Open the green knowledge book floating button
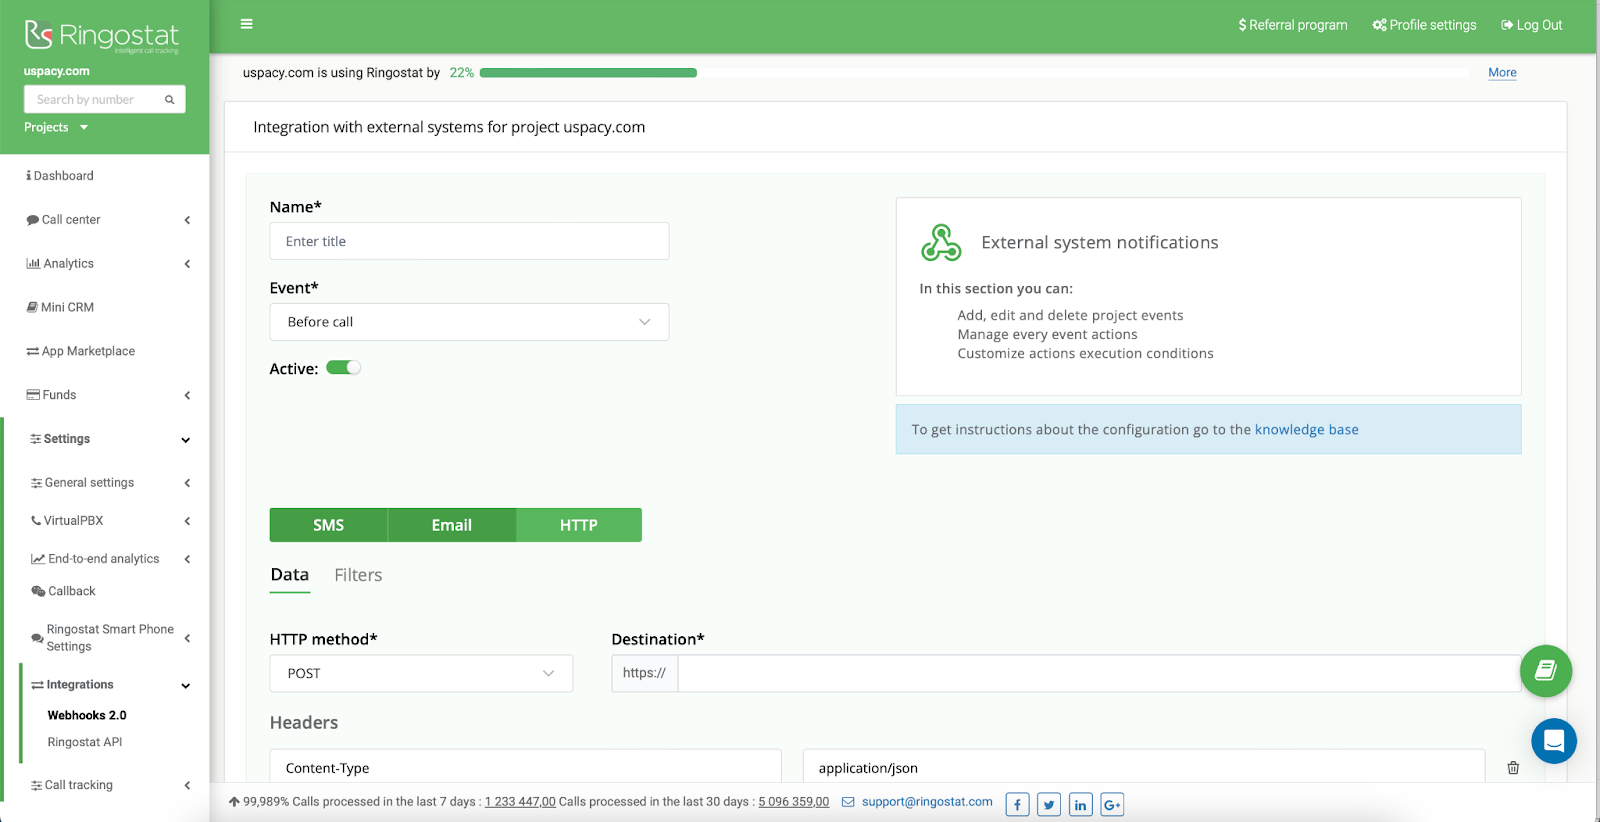The width and height of the screenshot is (1600, 822). click(1546, 671)
